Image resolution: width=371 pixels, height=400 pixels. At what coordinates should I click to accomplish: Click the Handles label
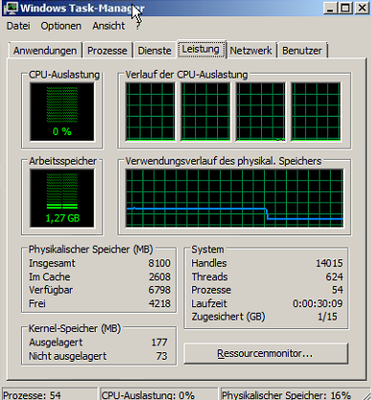[209, 263]
